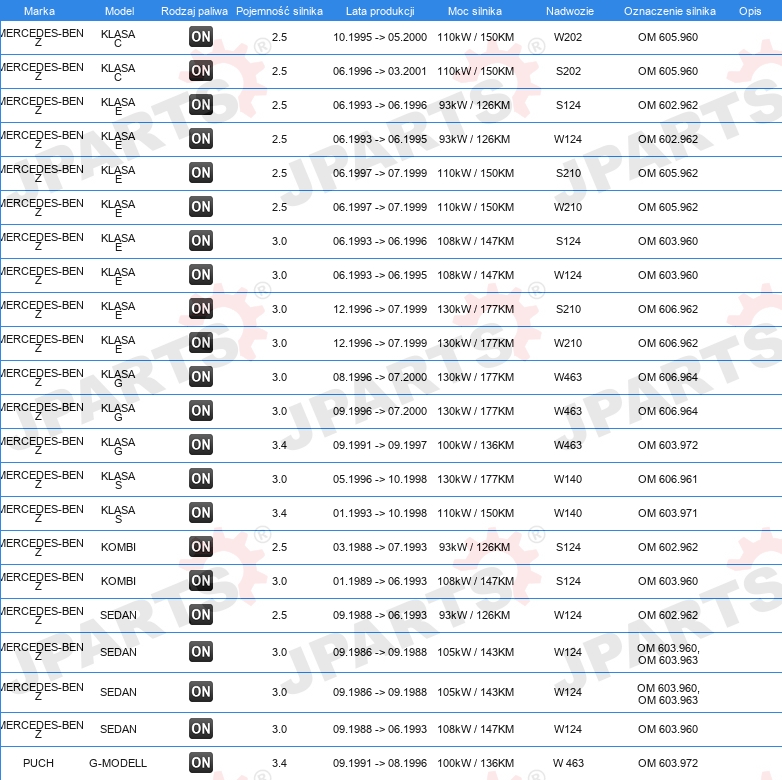
Task: Select the '09.1991 -> 09.1997' date cell
Action: 380,445
